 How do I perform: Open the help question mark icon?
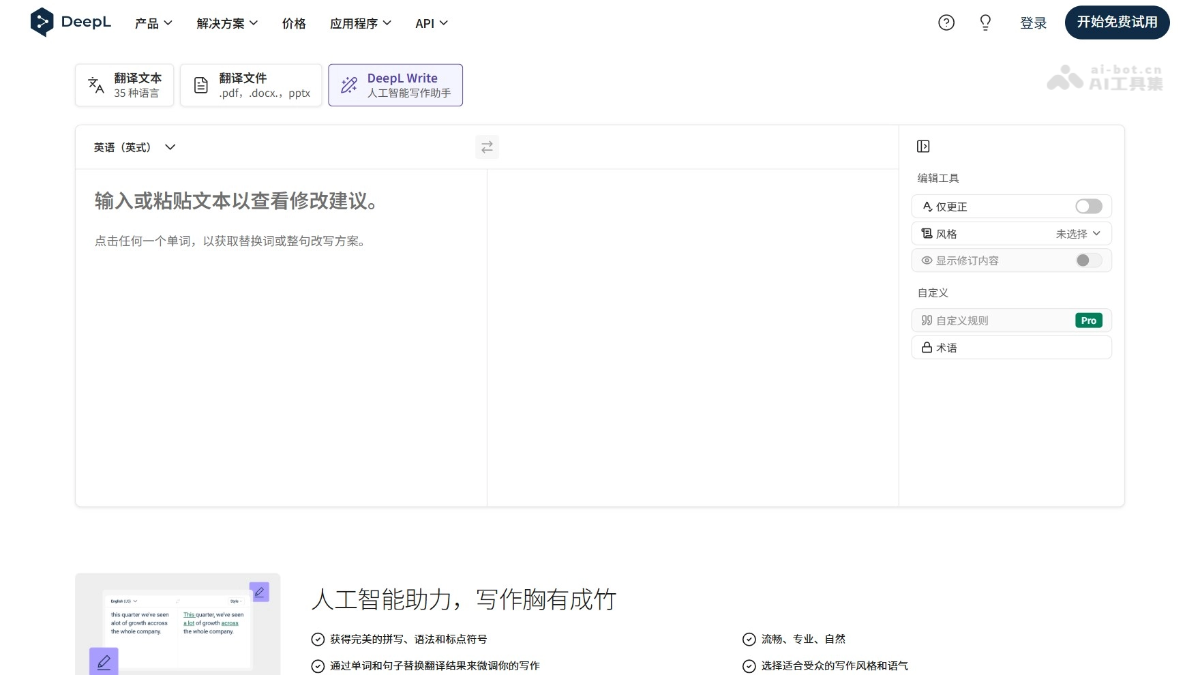click(946, 22)
